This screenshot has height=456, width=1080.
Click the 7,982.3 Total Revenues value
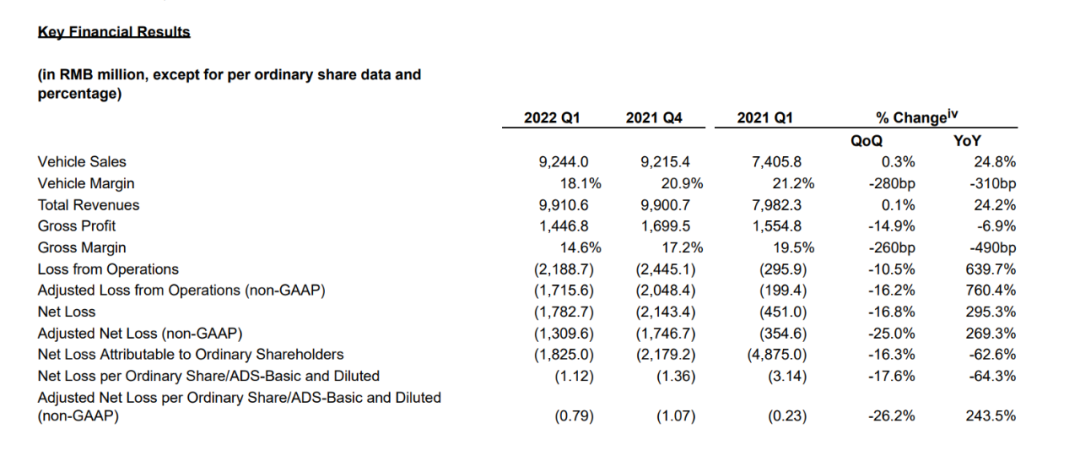[x=777, y=205]
